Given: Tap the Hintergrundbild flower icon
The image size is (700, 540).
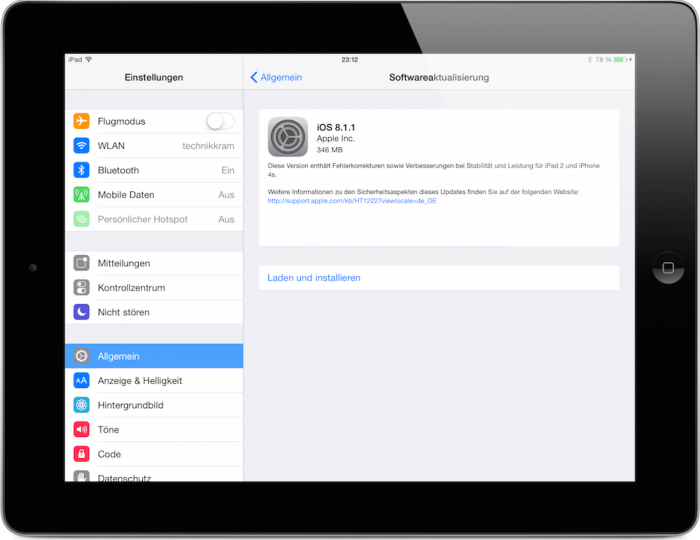Looking at the screenshot, I should pyautogui.click(x=82, y=405).
